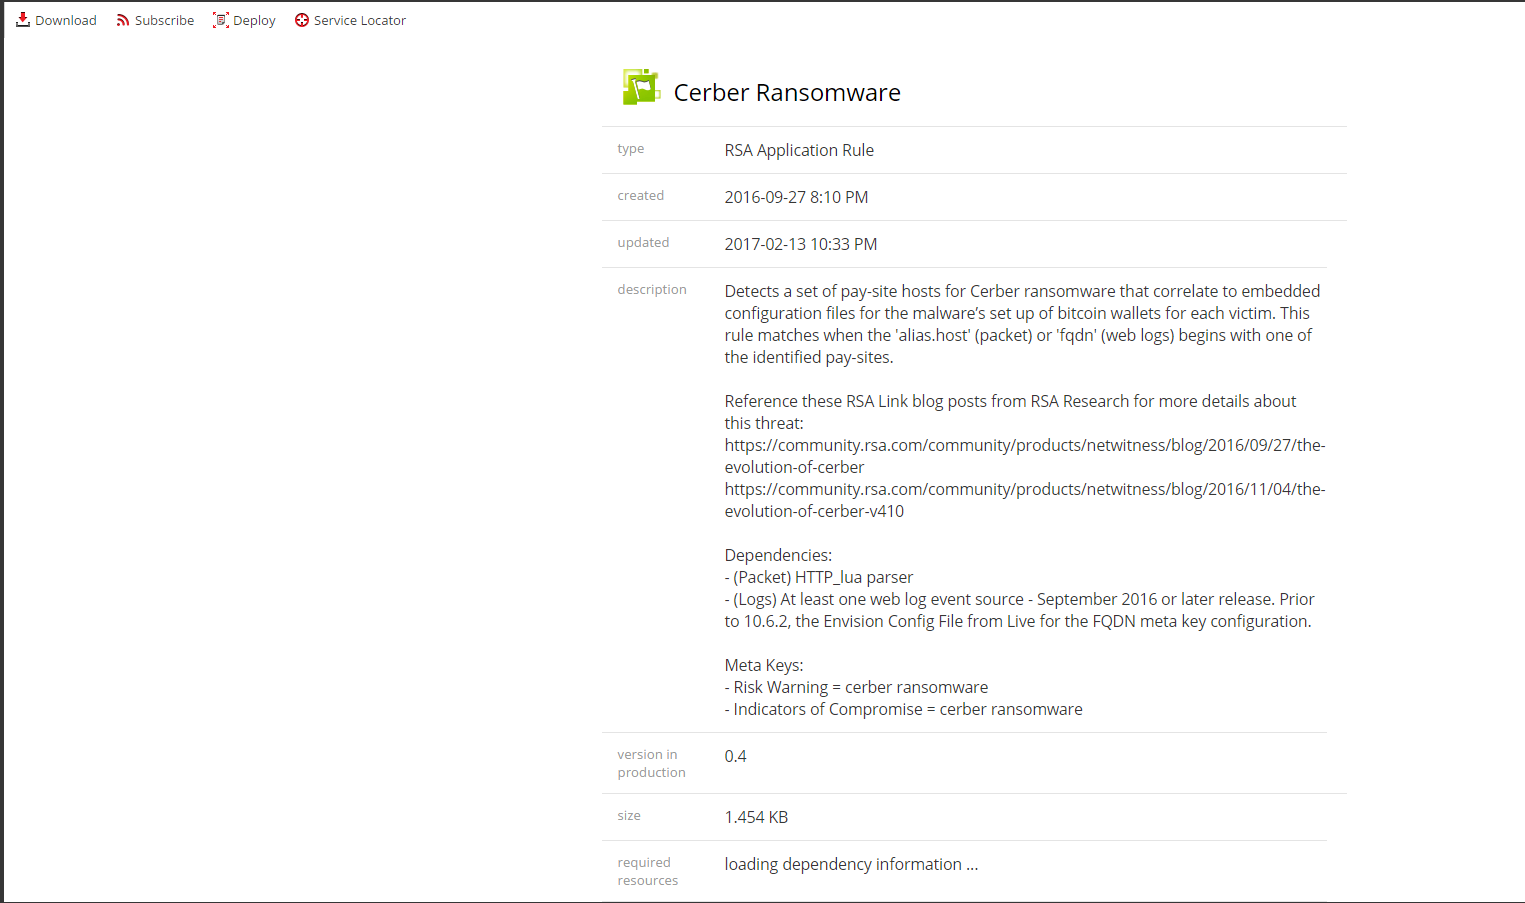Screen dimensions: 1525x903
Task: Click the Deploy icon in the toolbar
Action: click(x=221, y=20)
